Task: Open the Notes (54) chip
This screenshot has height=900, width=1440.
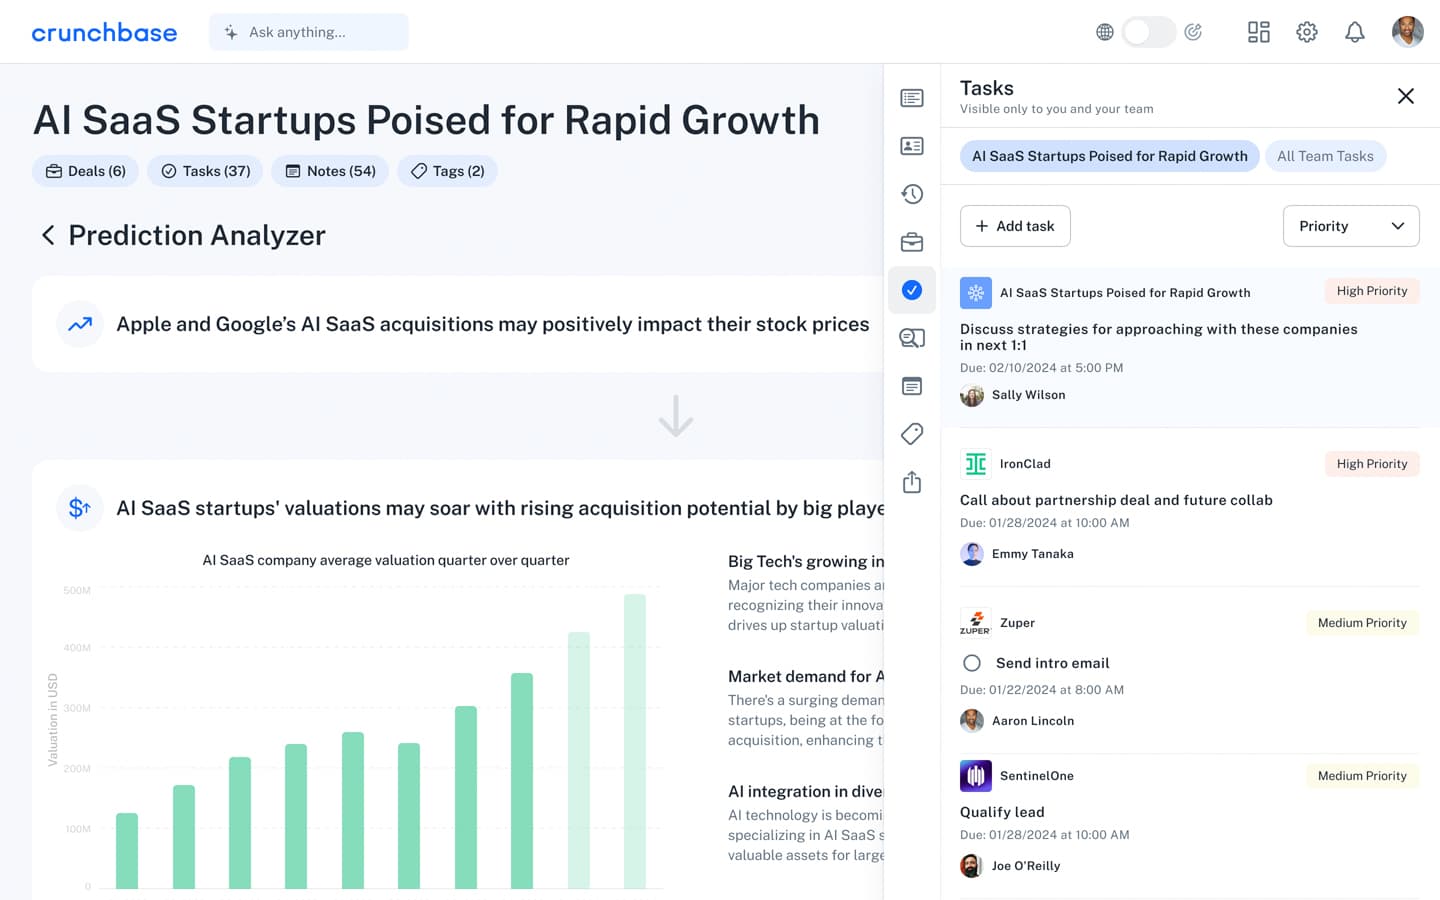Action: pos(330,171)
